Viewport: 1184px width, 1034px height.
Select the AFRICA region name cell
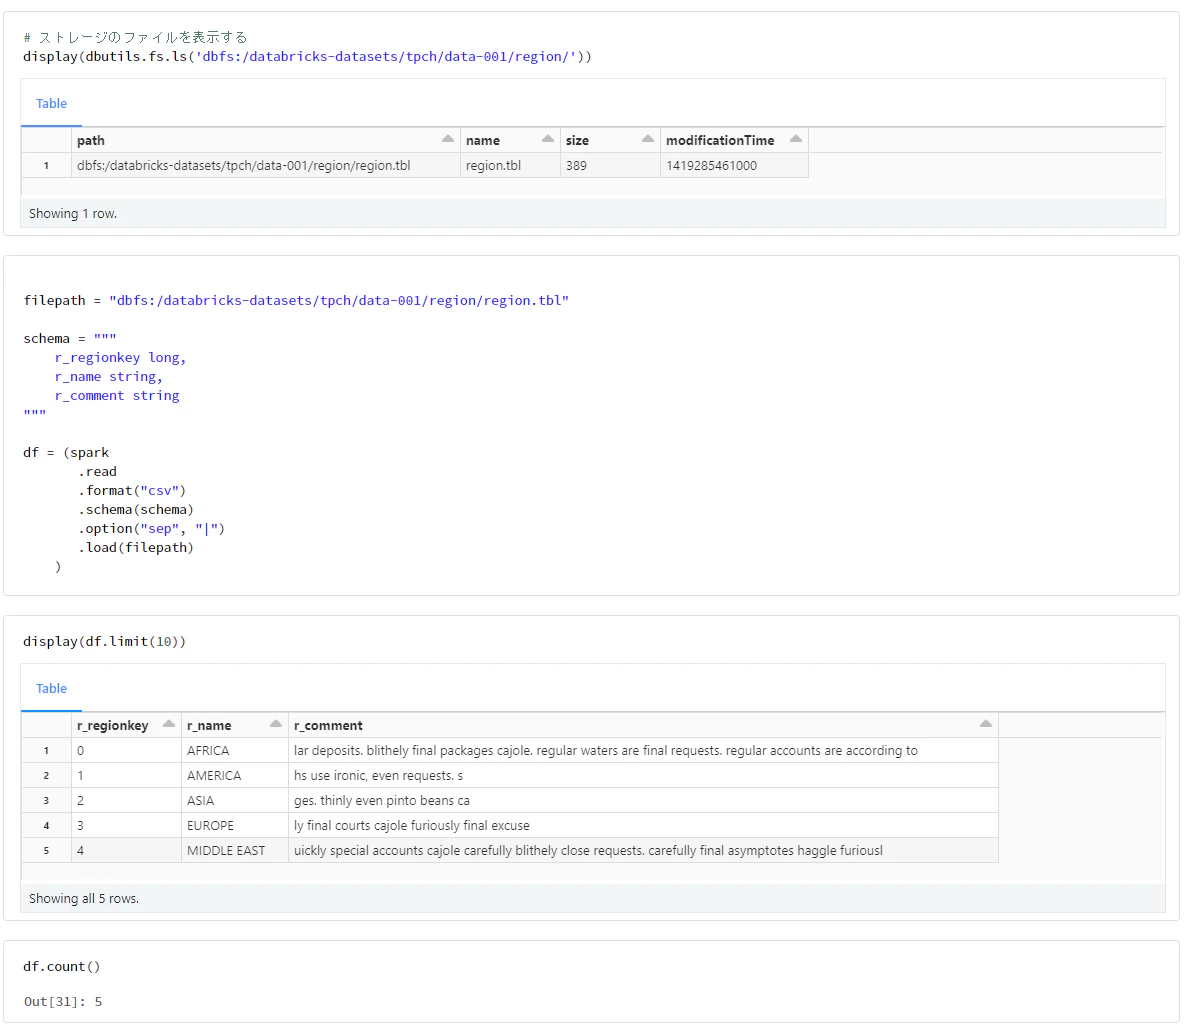pos(235,751)
